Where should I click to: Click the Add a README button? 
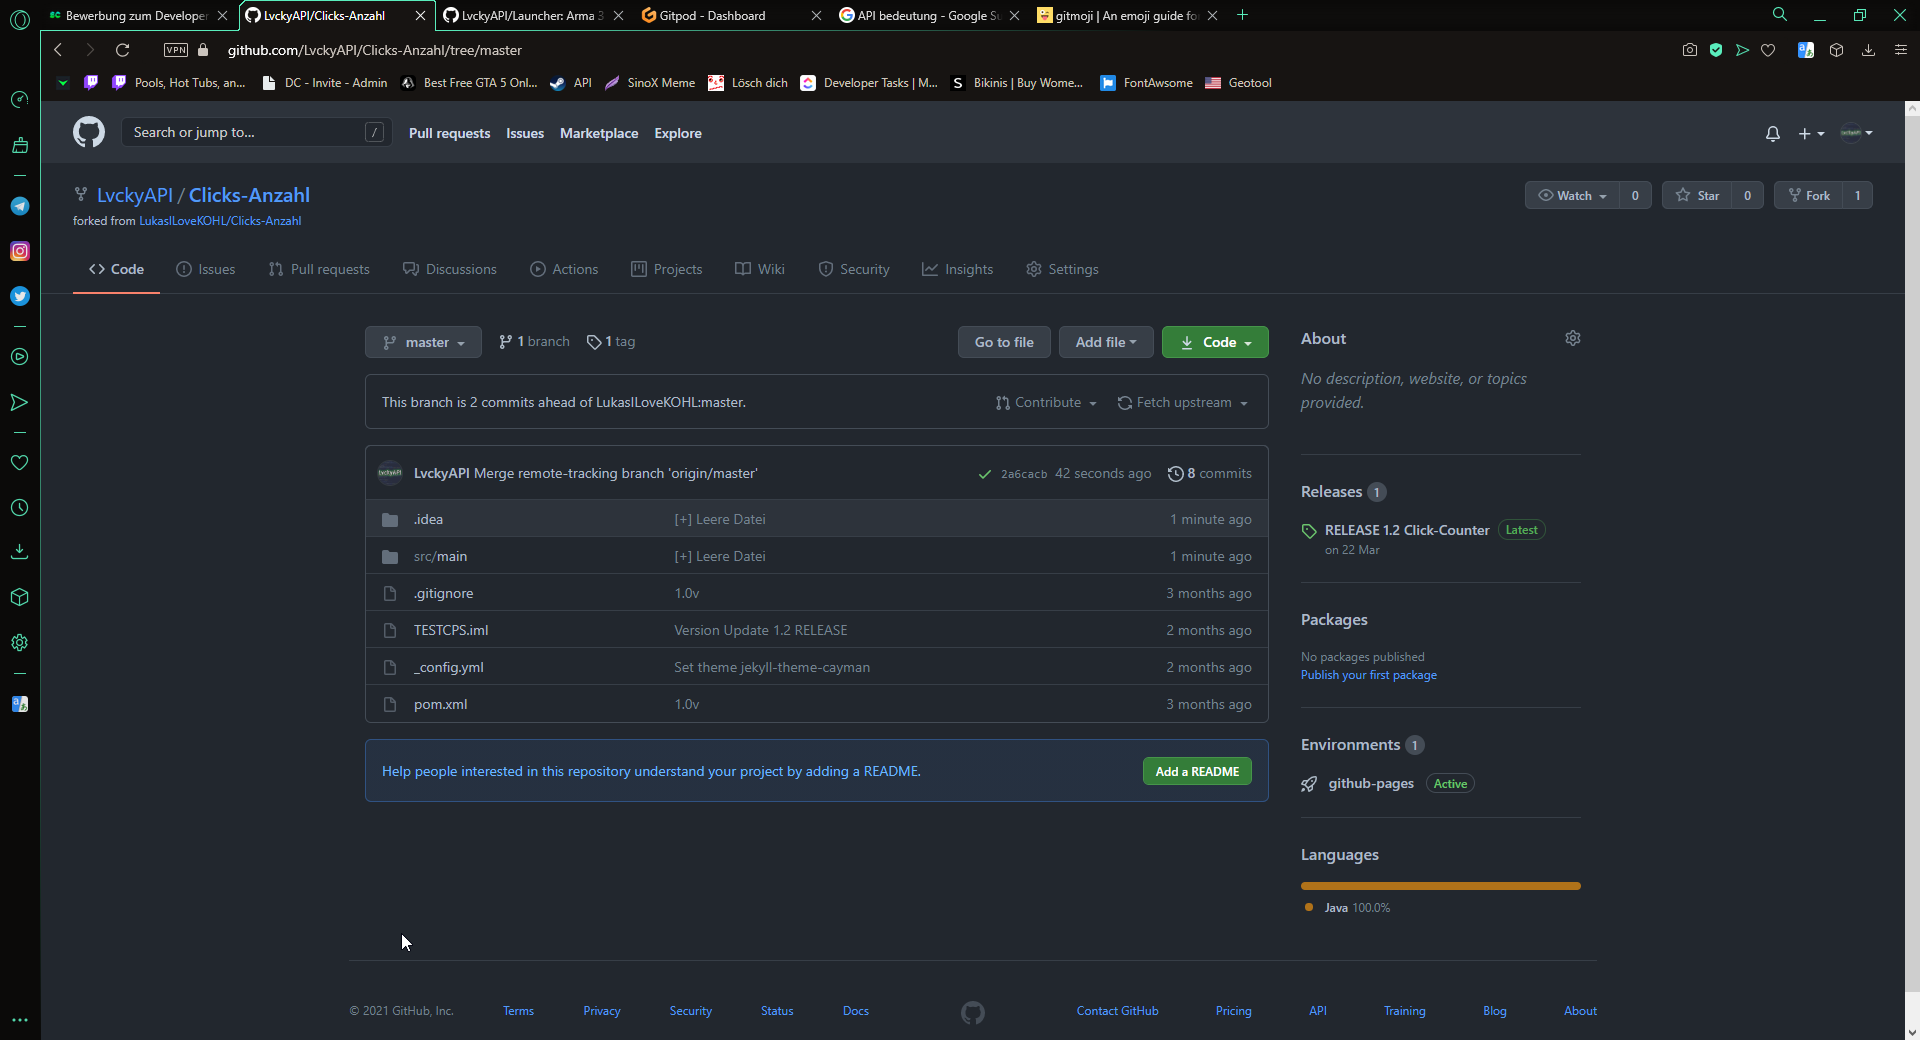tap(1196, 771)
